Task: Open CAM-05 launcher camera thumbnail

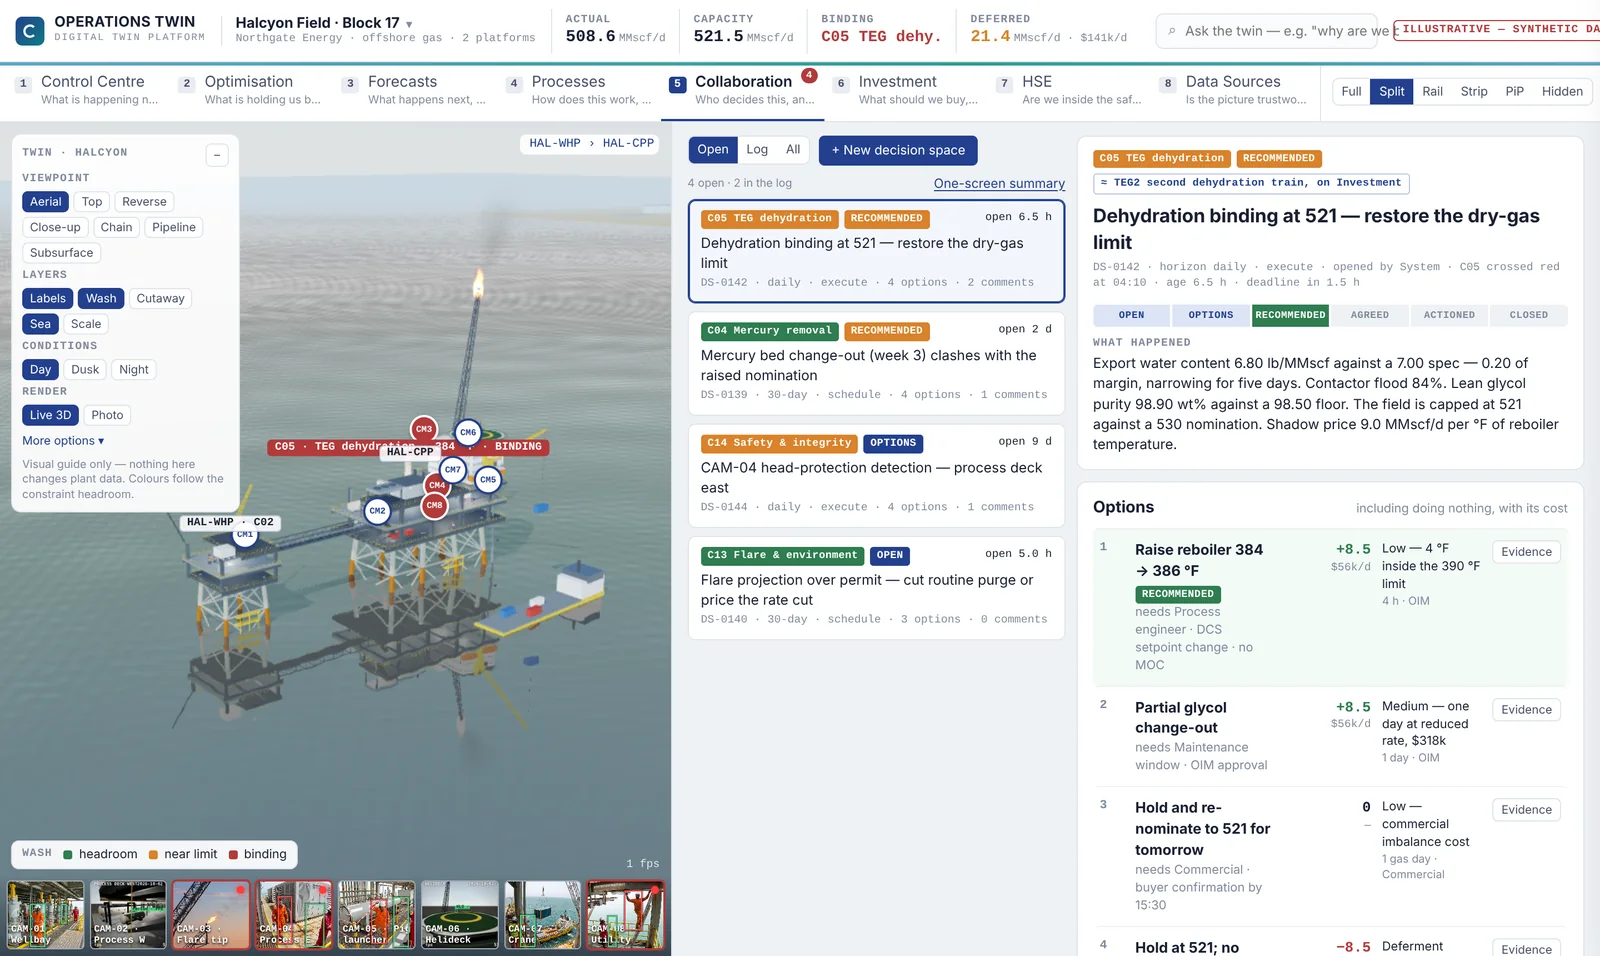Action: coord(377,915)
